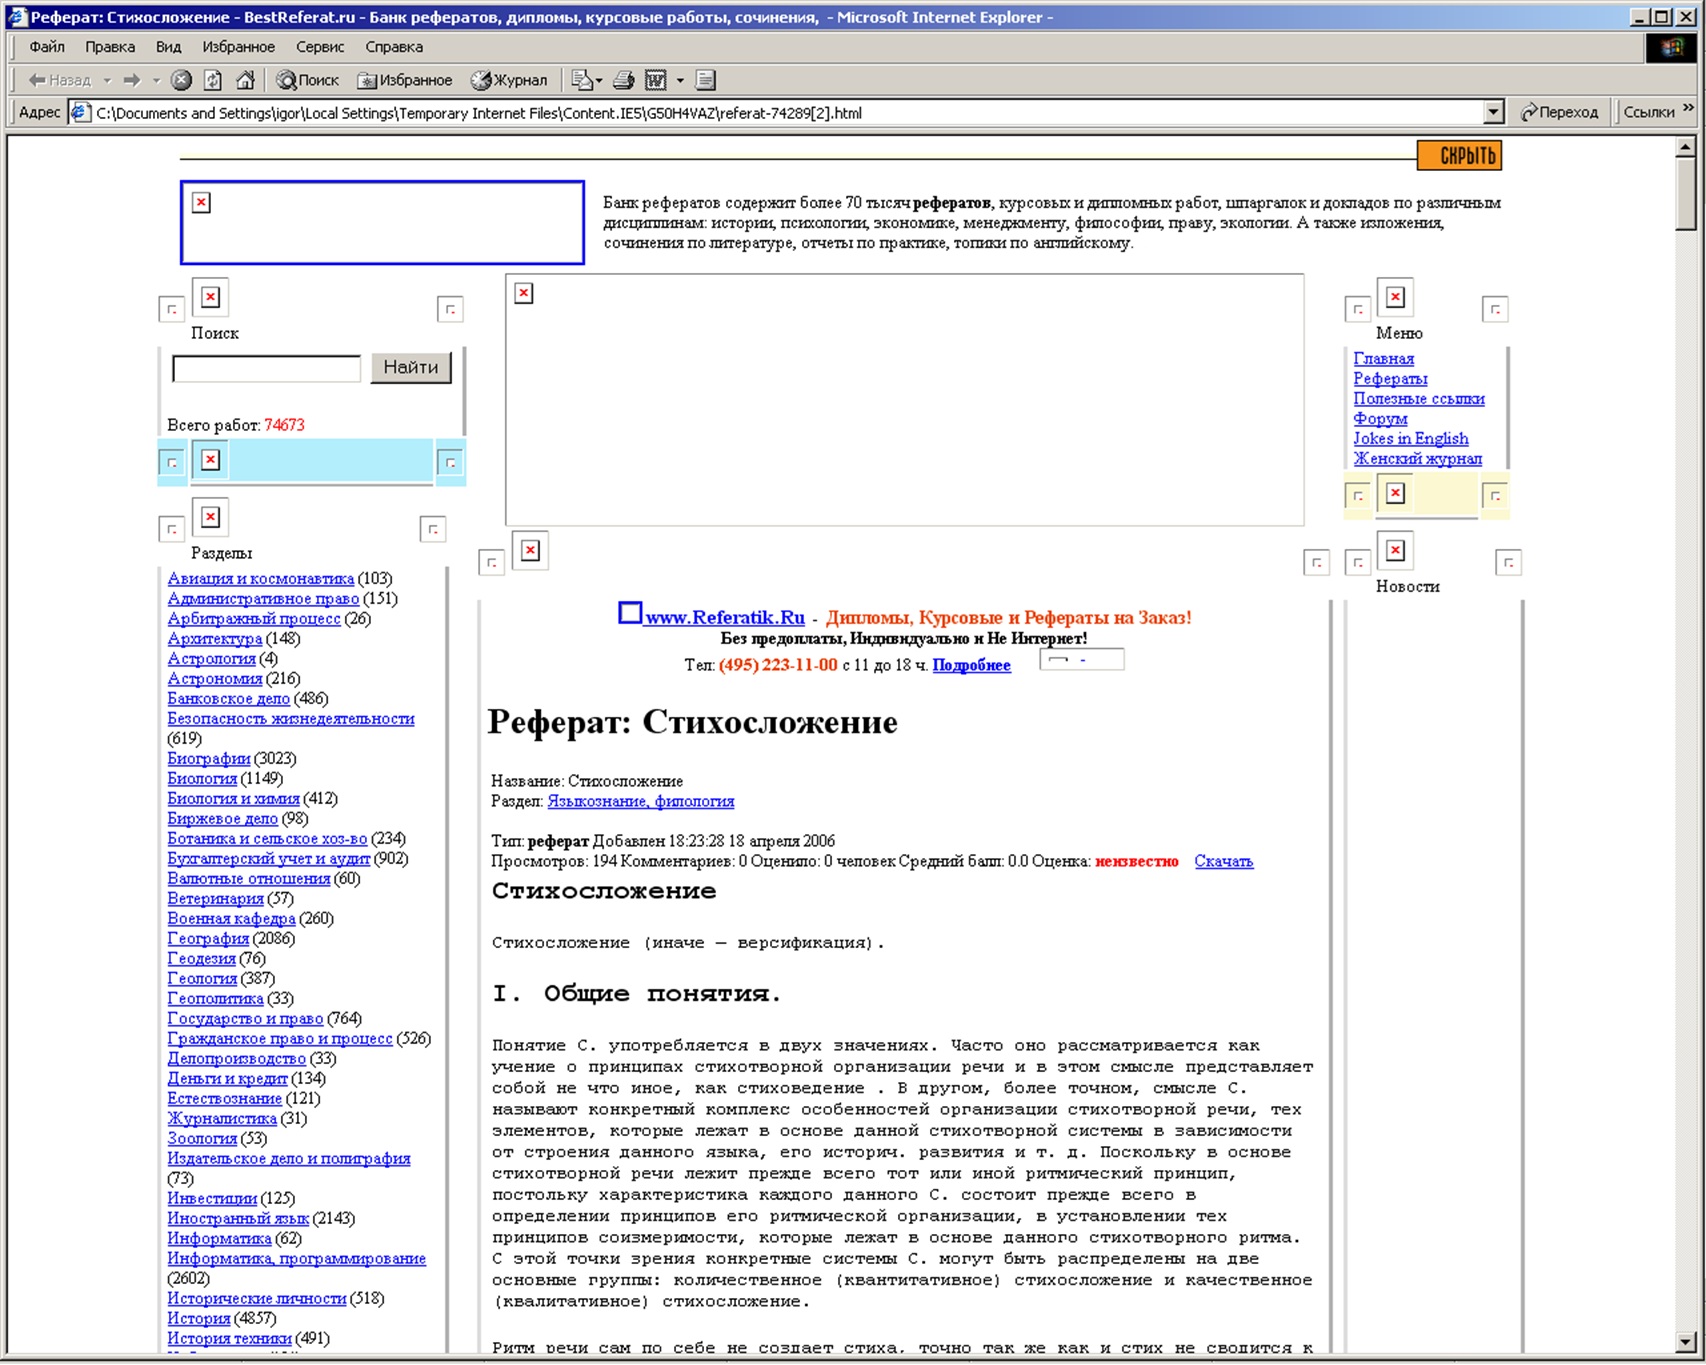Open the Иностранный язык category link

pyautogui.click(x=237, y=1218)
